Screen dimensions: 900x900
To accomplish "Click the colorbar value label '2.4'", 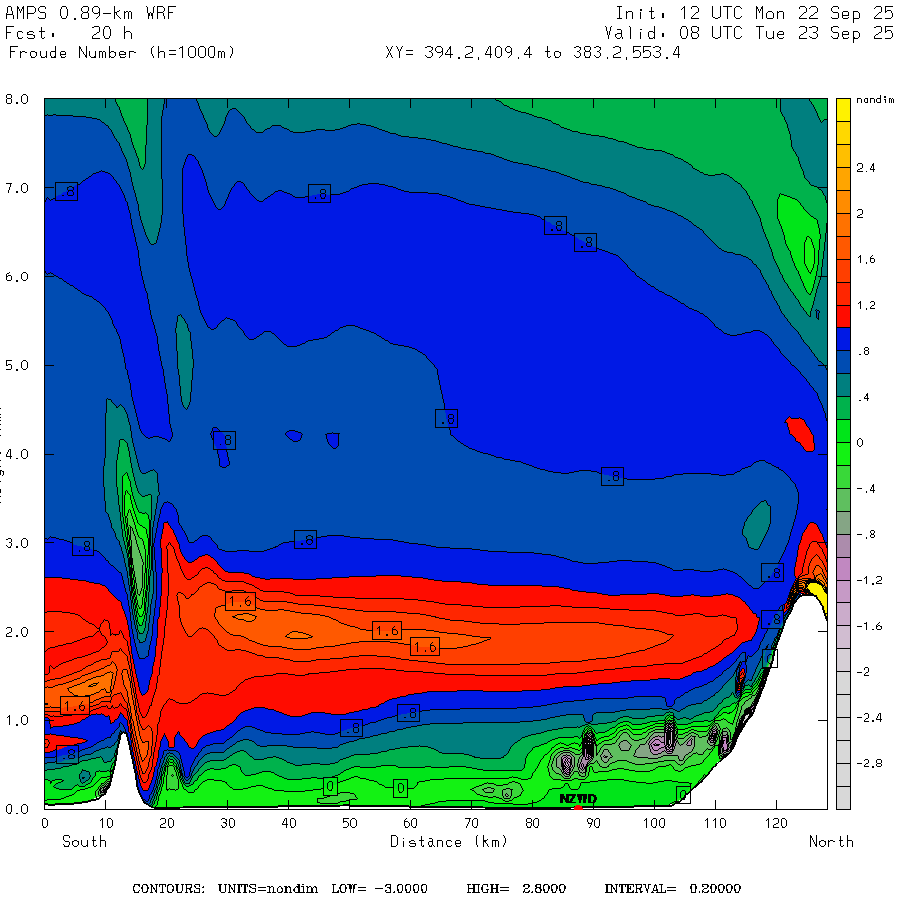I will [866, 168].
